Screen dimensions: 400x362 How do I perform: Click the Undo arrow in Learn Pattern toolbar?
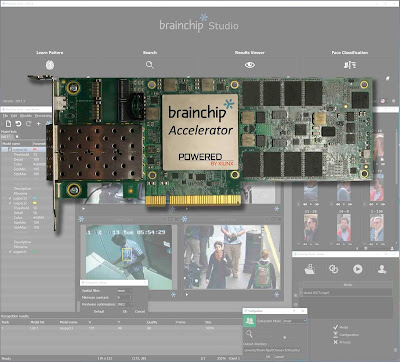(x=18, y=124)
